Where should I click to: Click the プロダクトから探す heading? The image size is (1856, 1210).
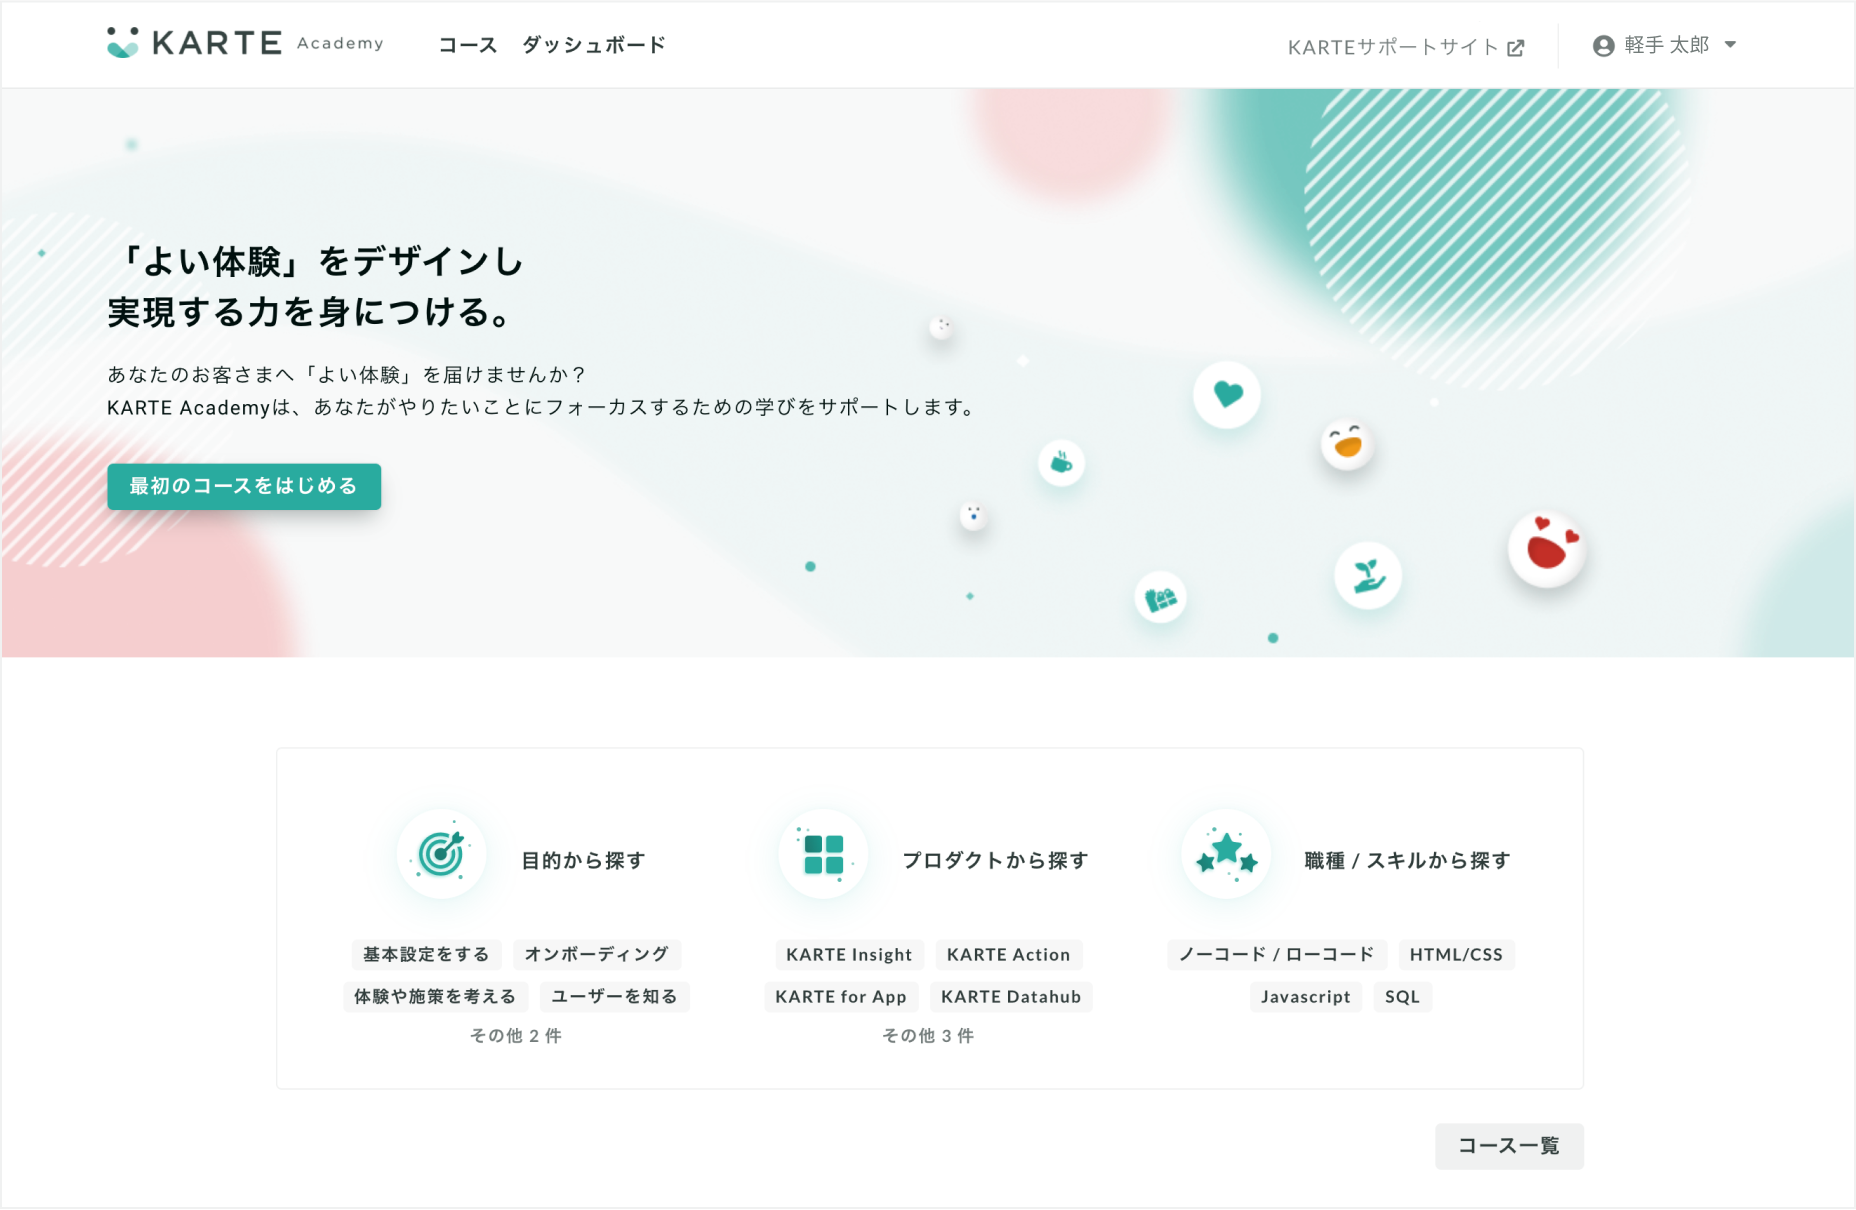click(x=996, y=860)
